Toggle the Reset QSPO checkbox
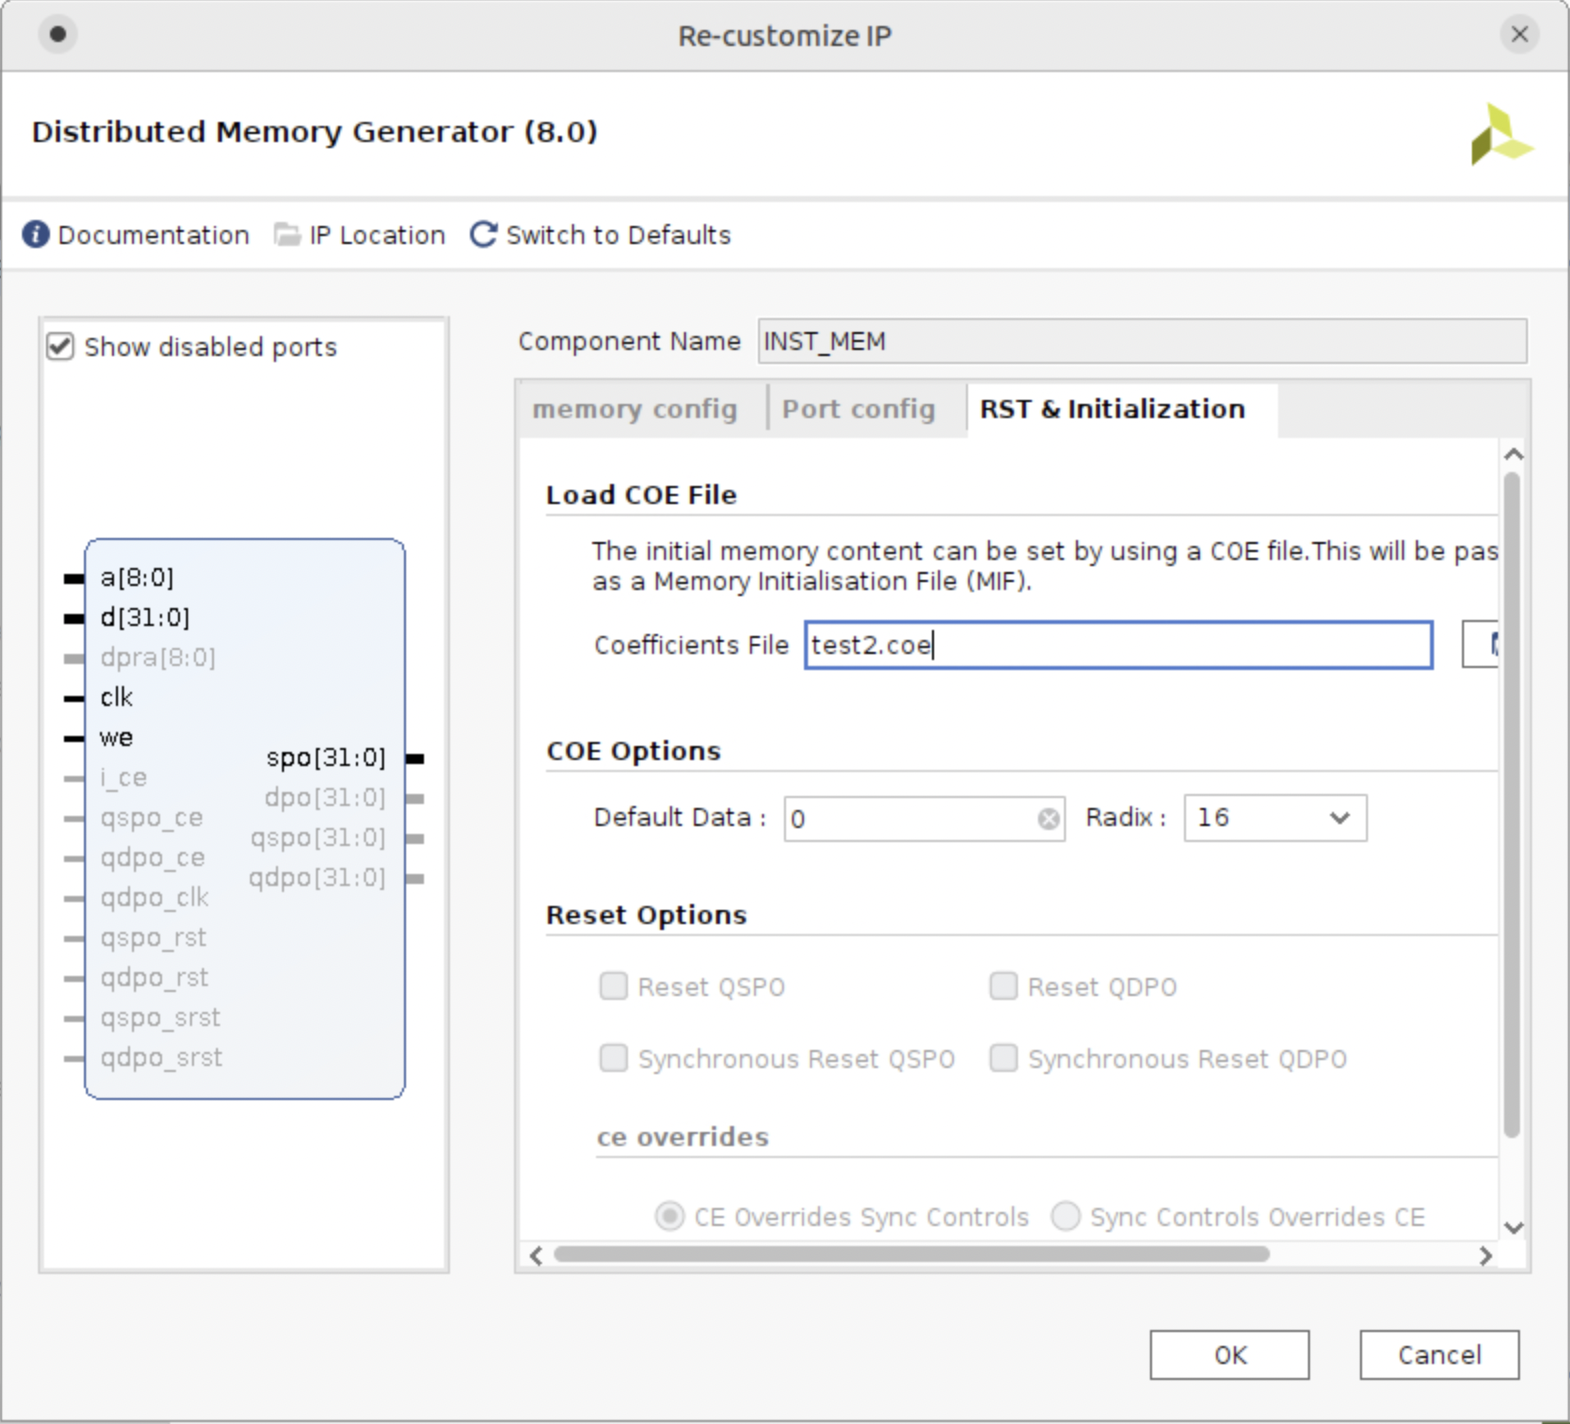Image resolution: width=1570 pixels, height=1424 pixels. [x=613, y=987]
